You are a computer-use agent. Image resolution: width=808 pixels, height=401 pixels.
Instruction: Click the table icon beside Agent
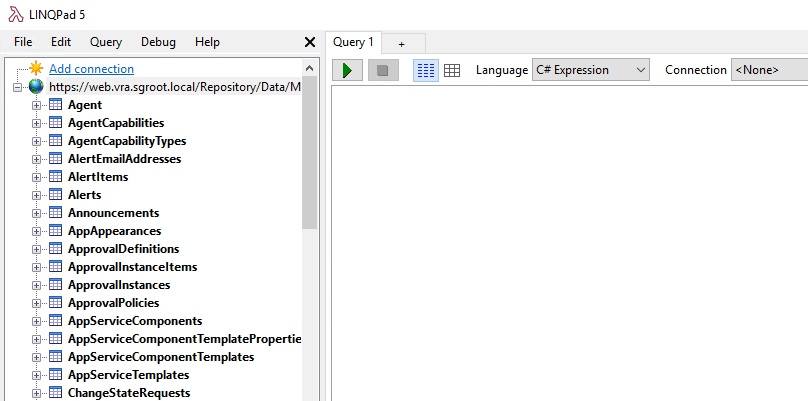(x=55, y=105)
